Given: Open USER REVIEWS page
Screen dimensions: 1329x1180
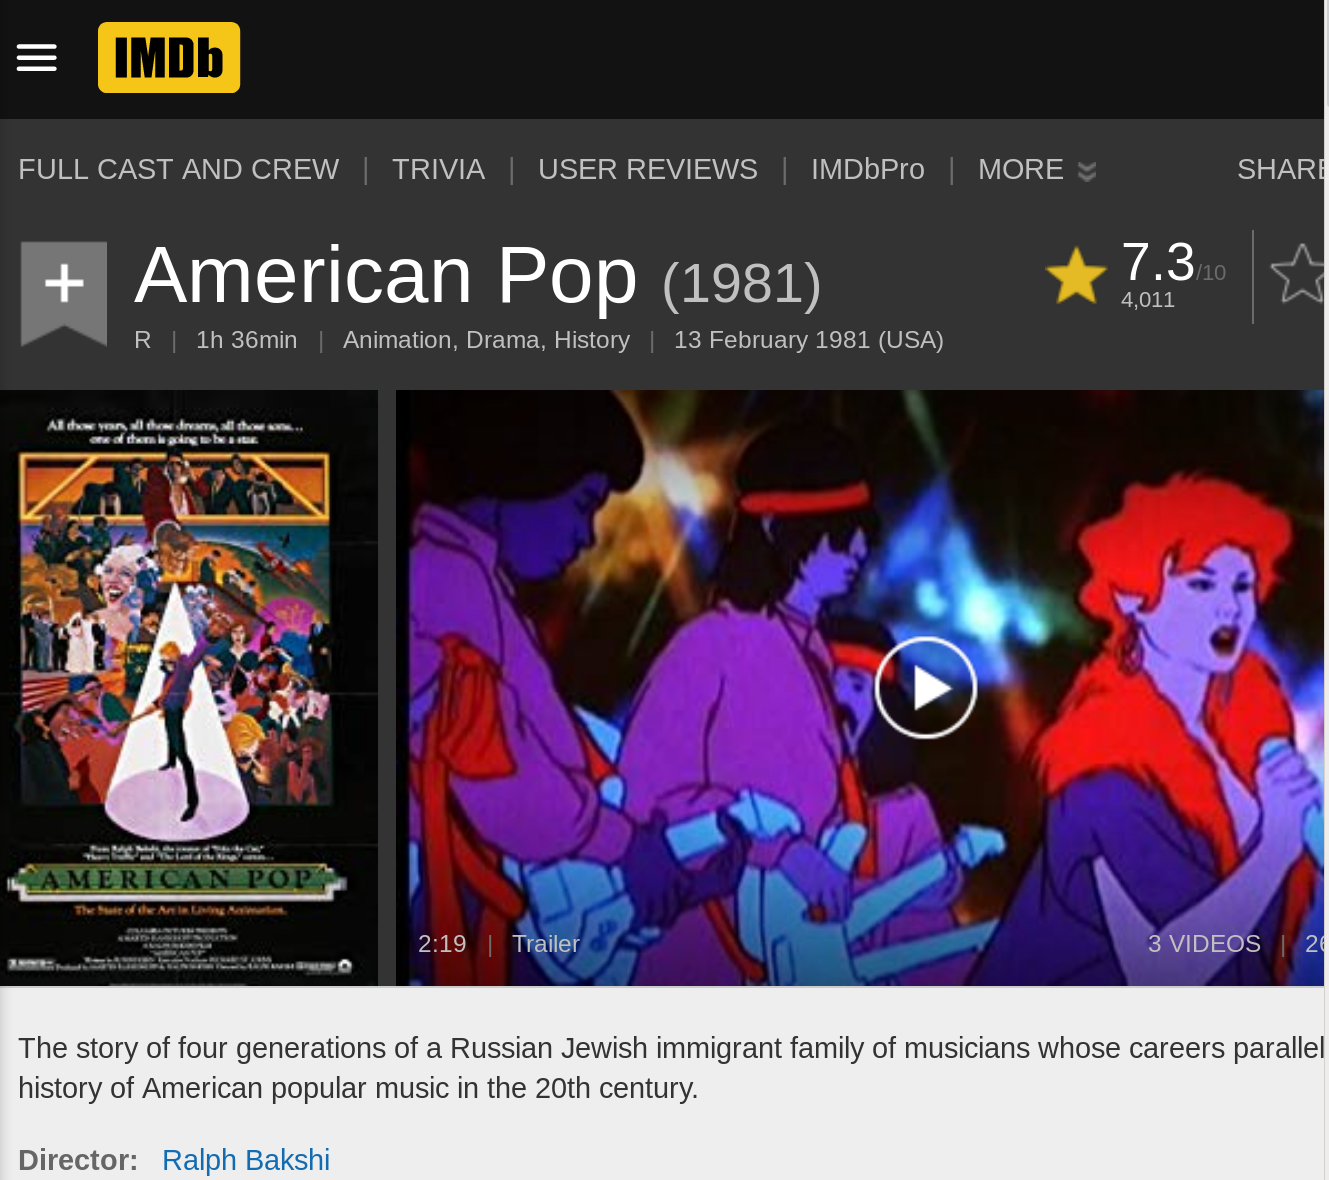Looking at the screenshot, I should [648, 170].
